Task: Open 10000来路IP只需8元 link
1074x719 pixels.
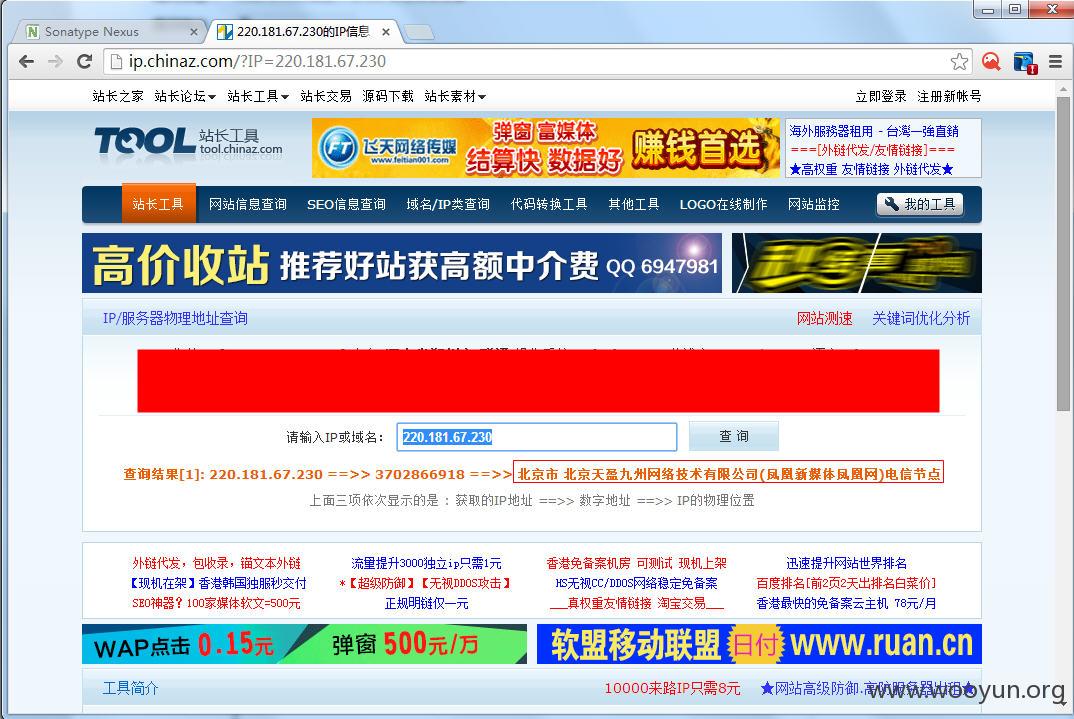Action: [x=673, y=688]
